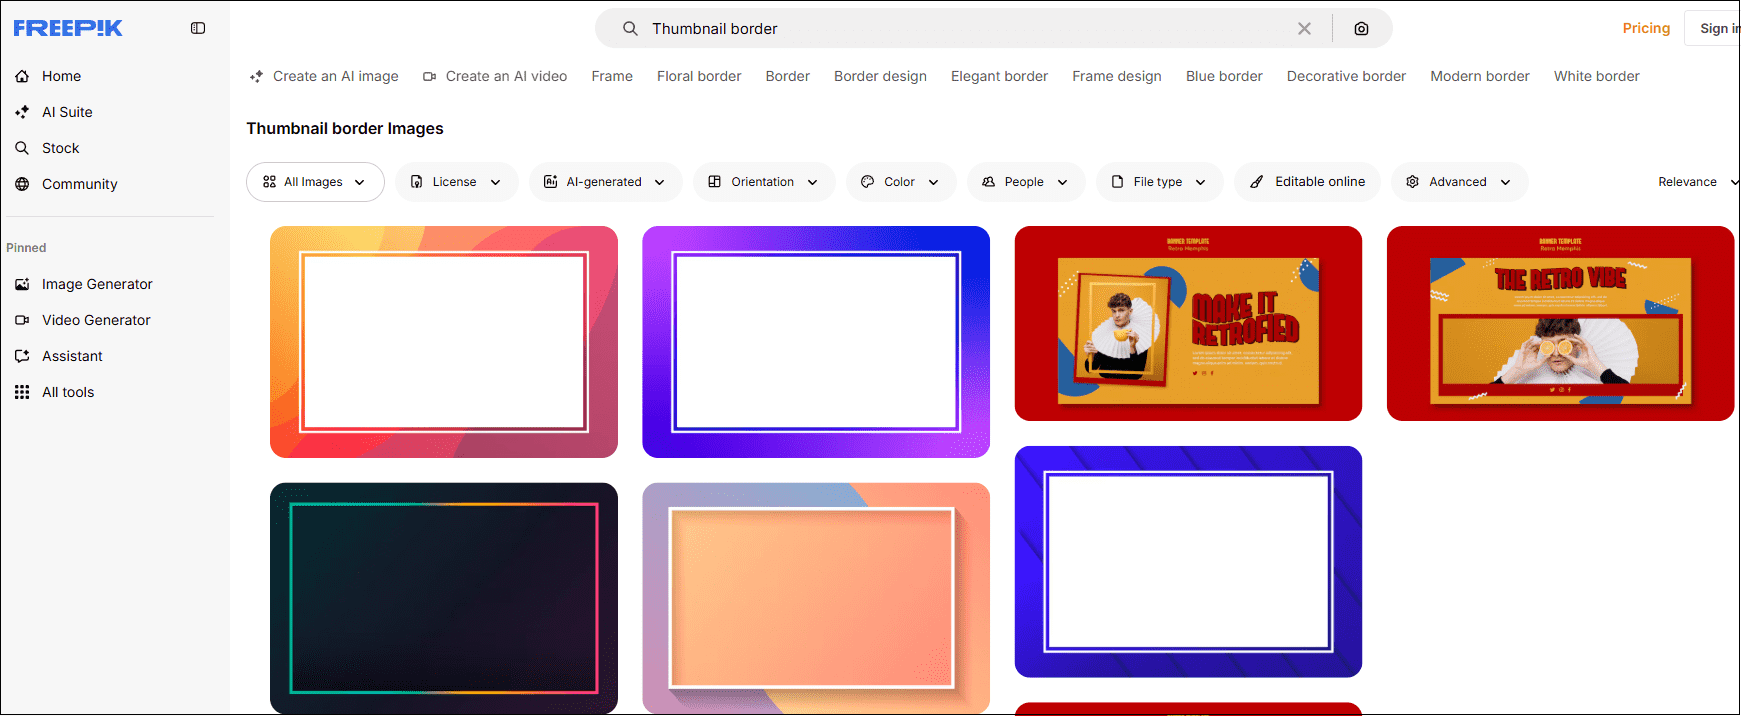
Task: Open the dark neon border frame thumbnail
Action: 444,598
